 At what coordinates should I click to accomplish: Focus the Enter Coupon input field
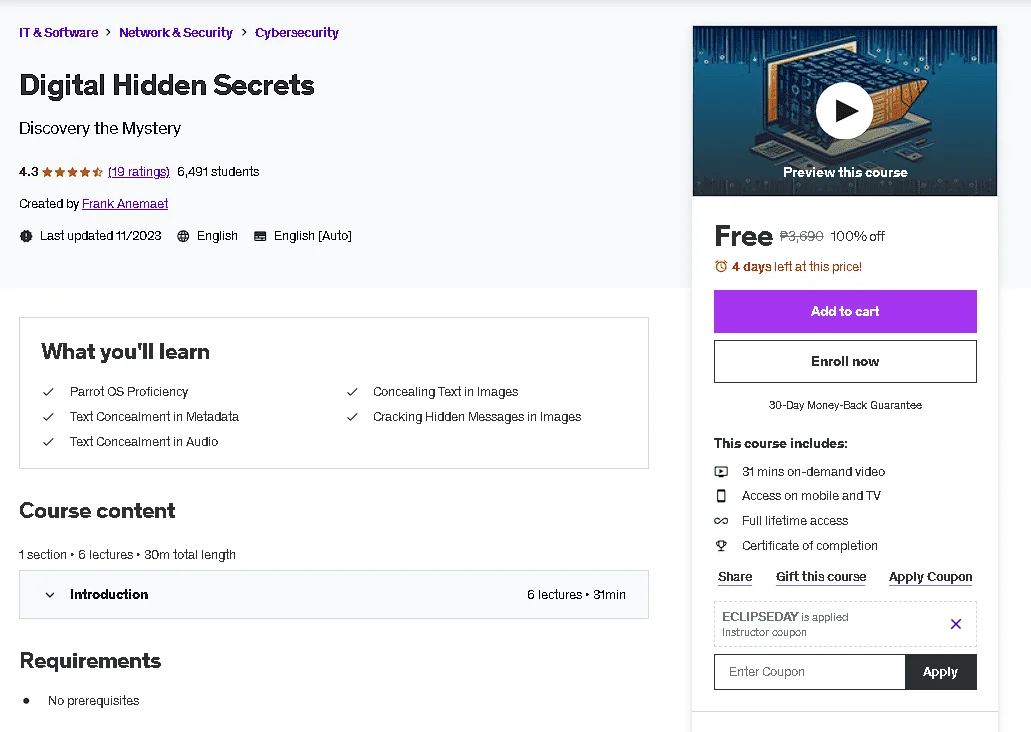809,671
